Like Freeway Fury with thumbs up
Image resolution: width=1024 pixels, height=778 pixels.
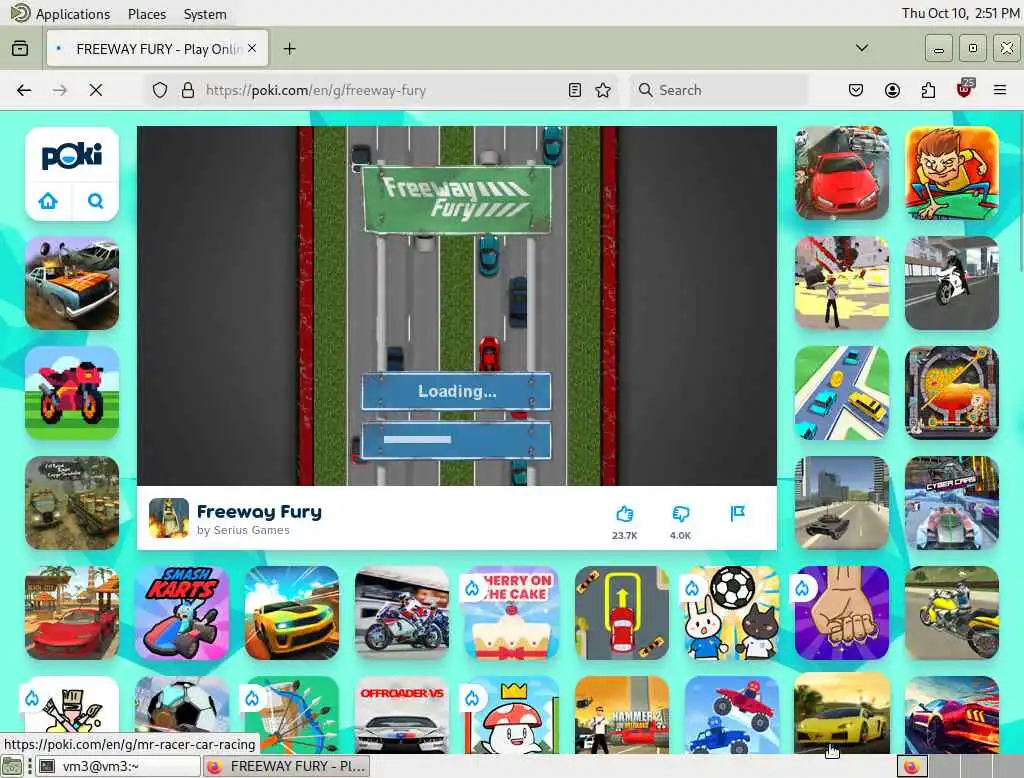coord(624,514)
